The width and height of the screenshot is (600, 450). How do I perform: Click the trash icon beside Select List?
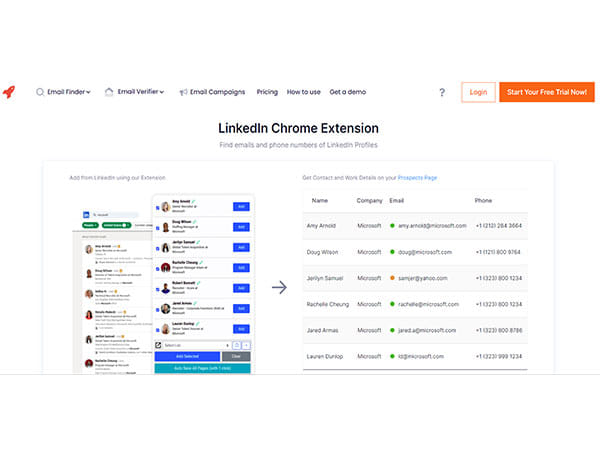[x=237, y=346]
